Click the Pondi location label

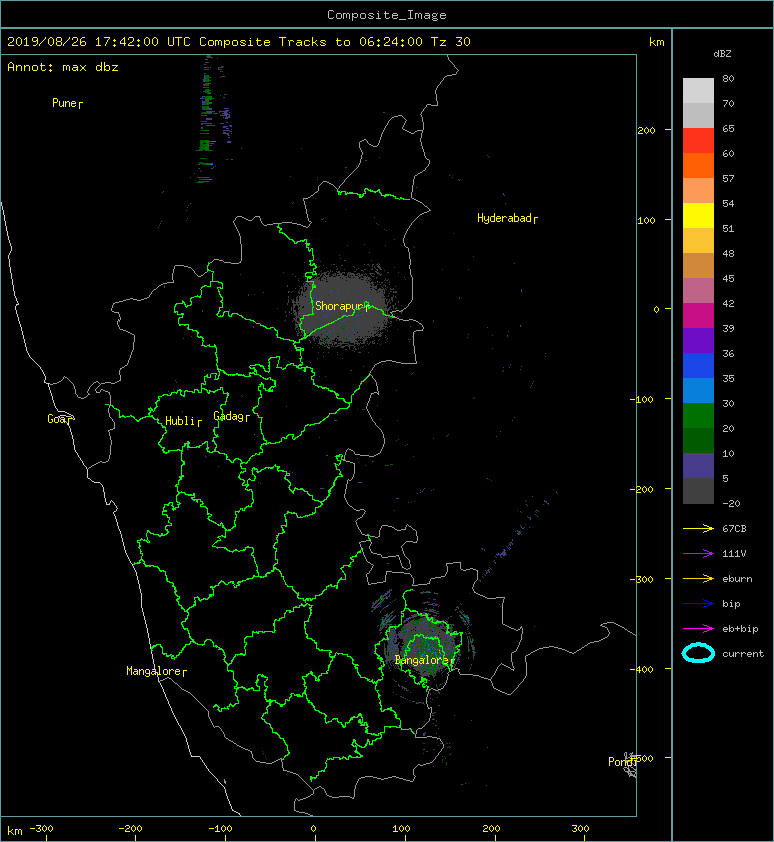click(622, 762)
